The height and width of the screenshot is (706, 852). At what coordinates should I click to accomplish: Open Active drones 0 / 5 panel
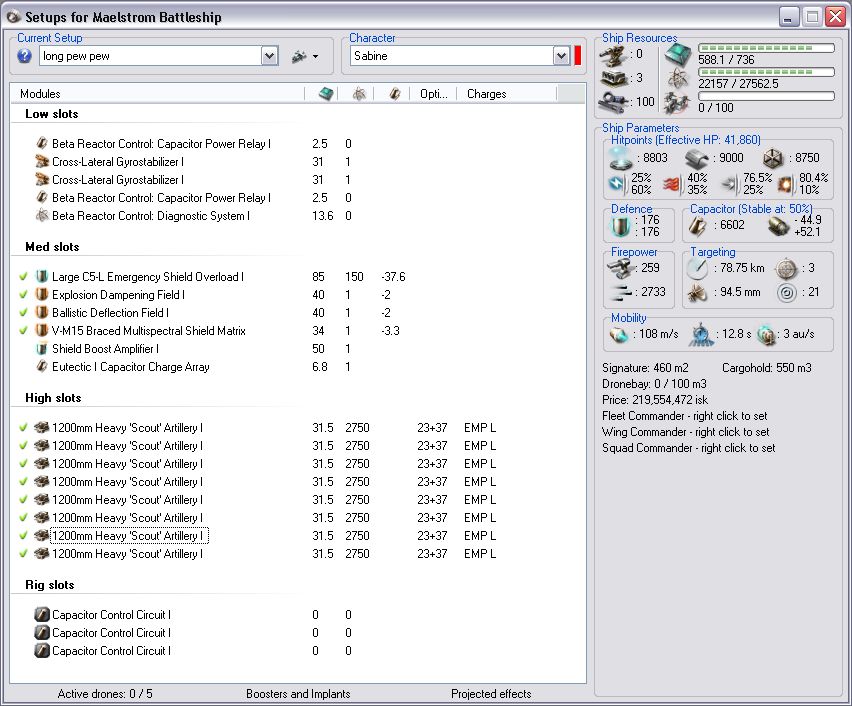[105, 693]
